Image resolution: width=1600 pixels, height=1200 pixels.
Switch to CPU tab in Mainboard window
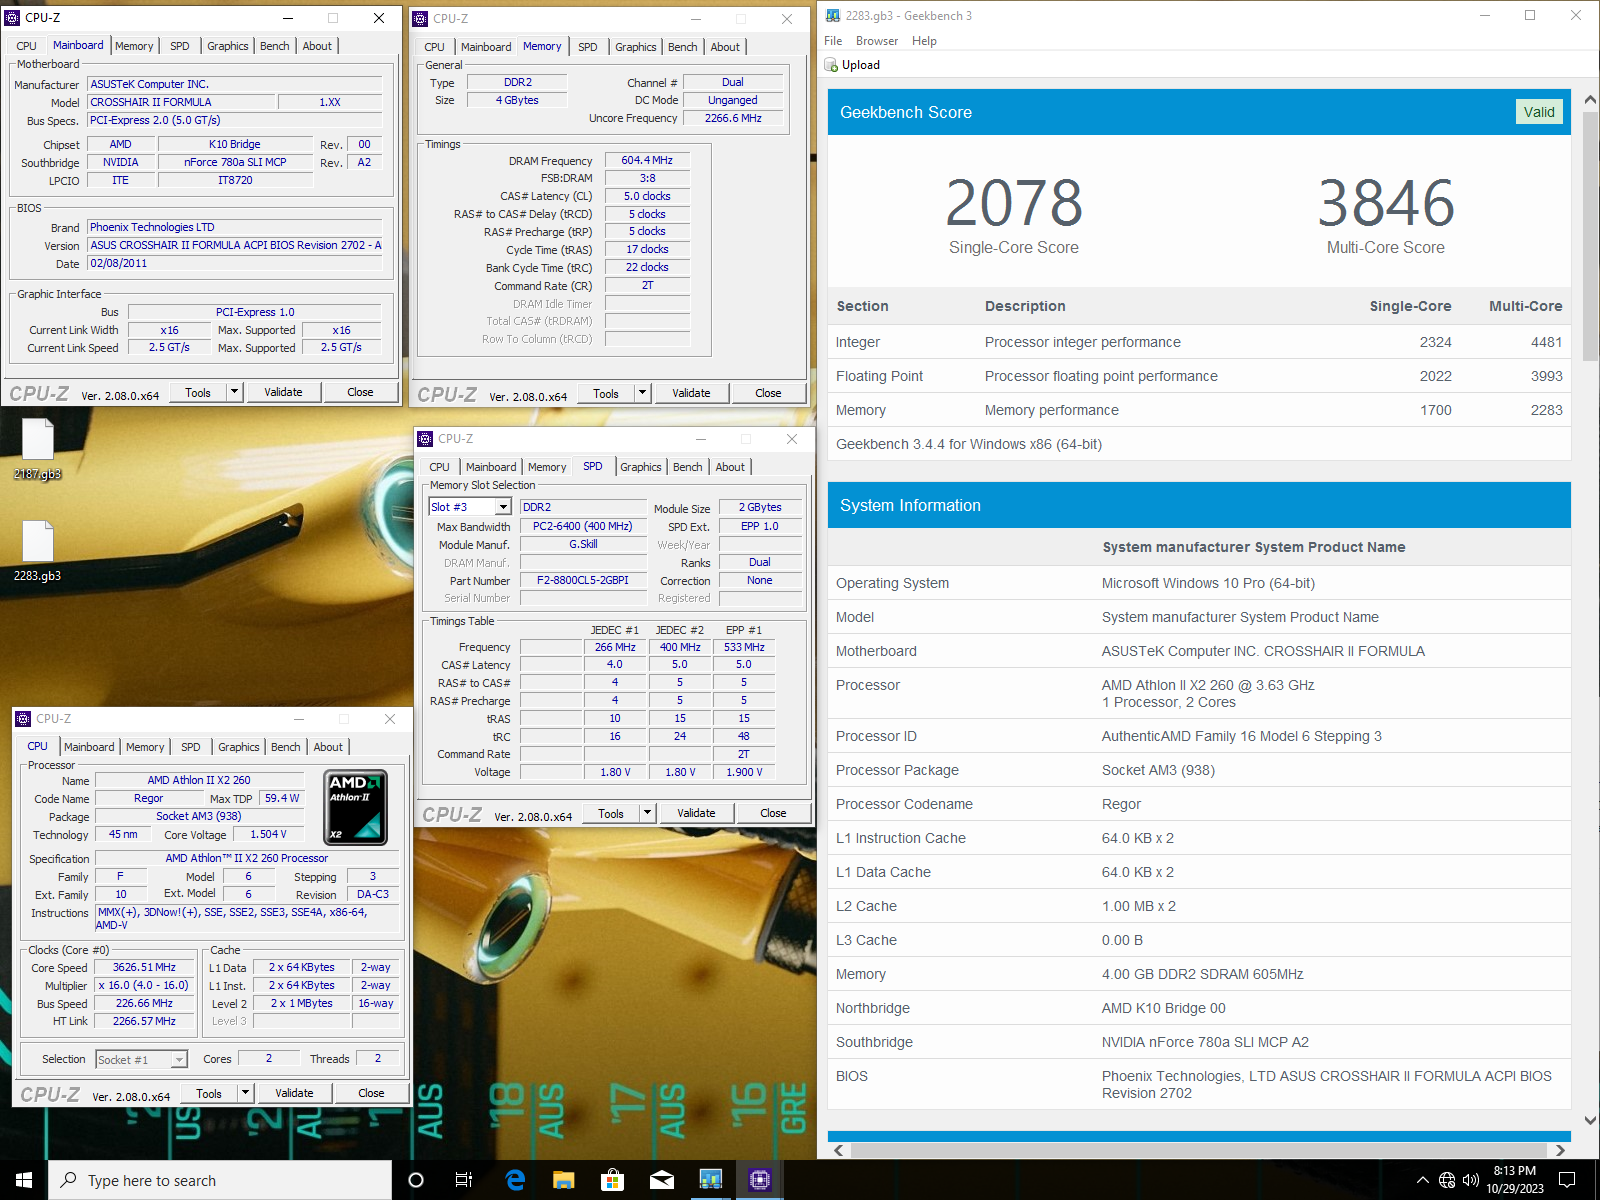(27, 46)
